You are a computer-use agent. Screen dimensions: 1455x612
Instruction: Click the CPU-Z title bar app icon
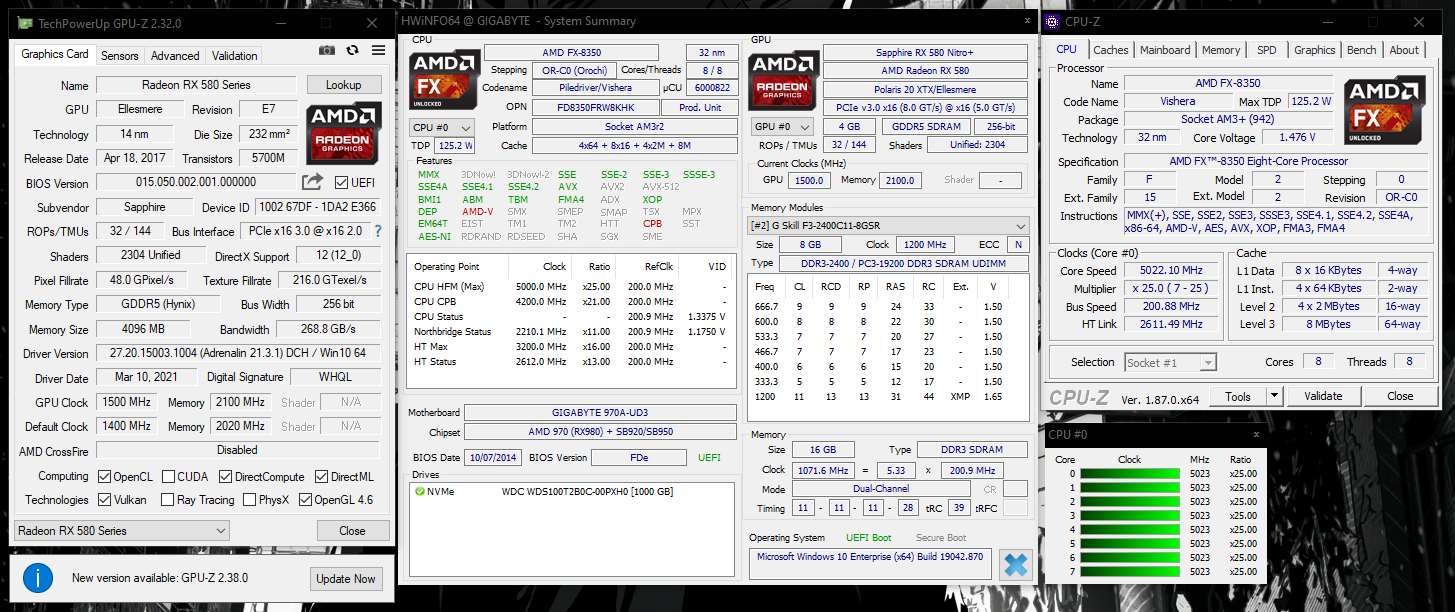(x=1052, y=20)
